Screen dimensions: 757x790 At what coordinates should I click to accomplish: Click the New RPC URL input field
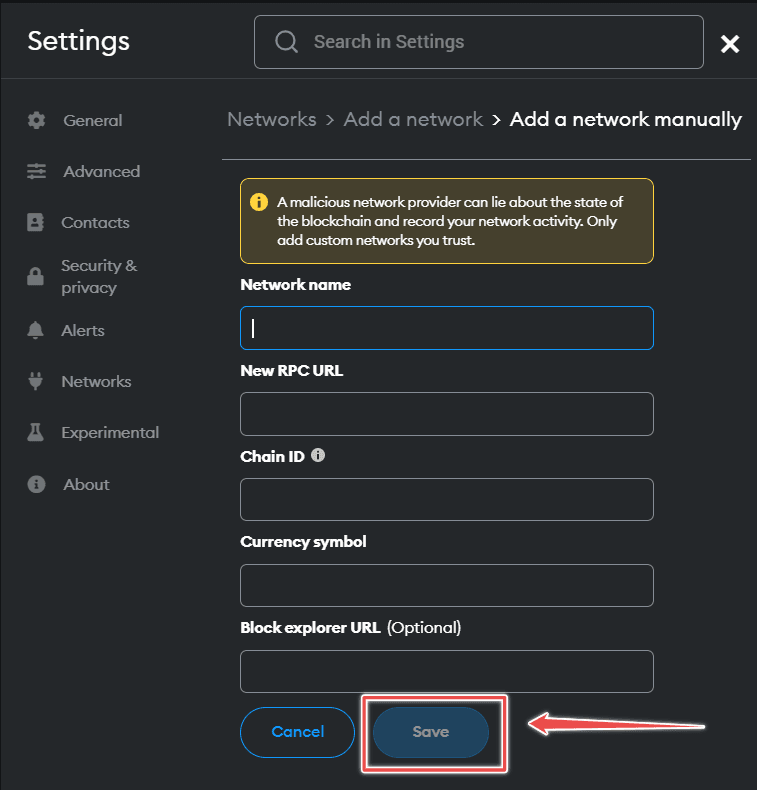tap(446, 414)
